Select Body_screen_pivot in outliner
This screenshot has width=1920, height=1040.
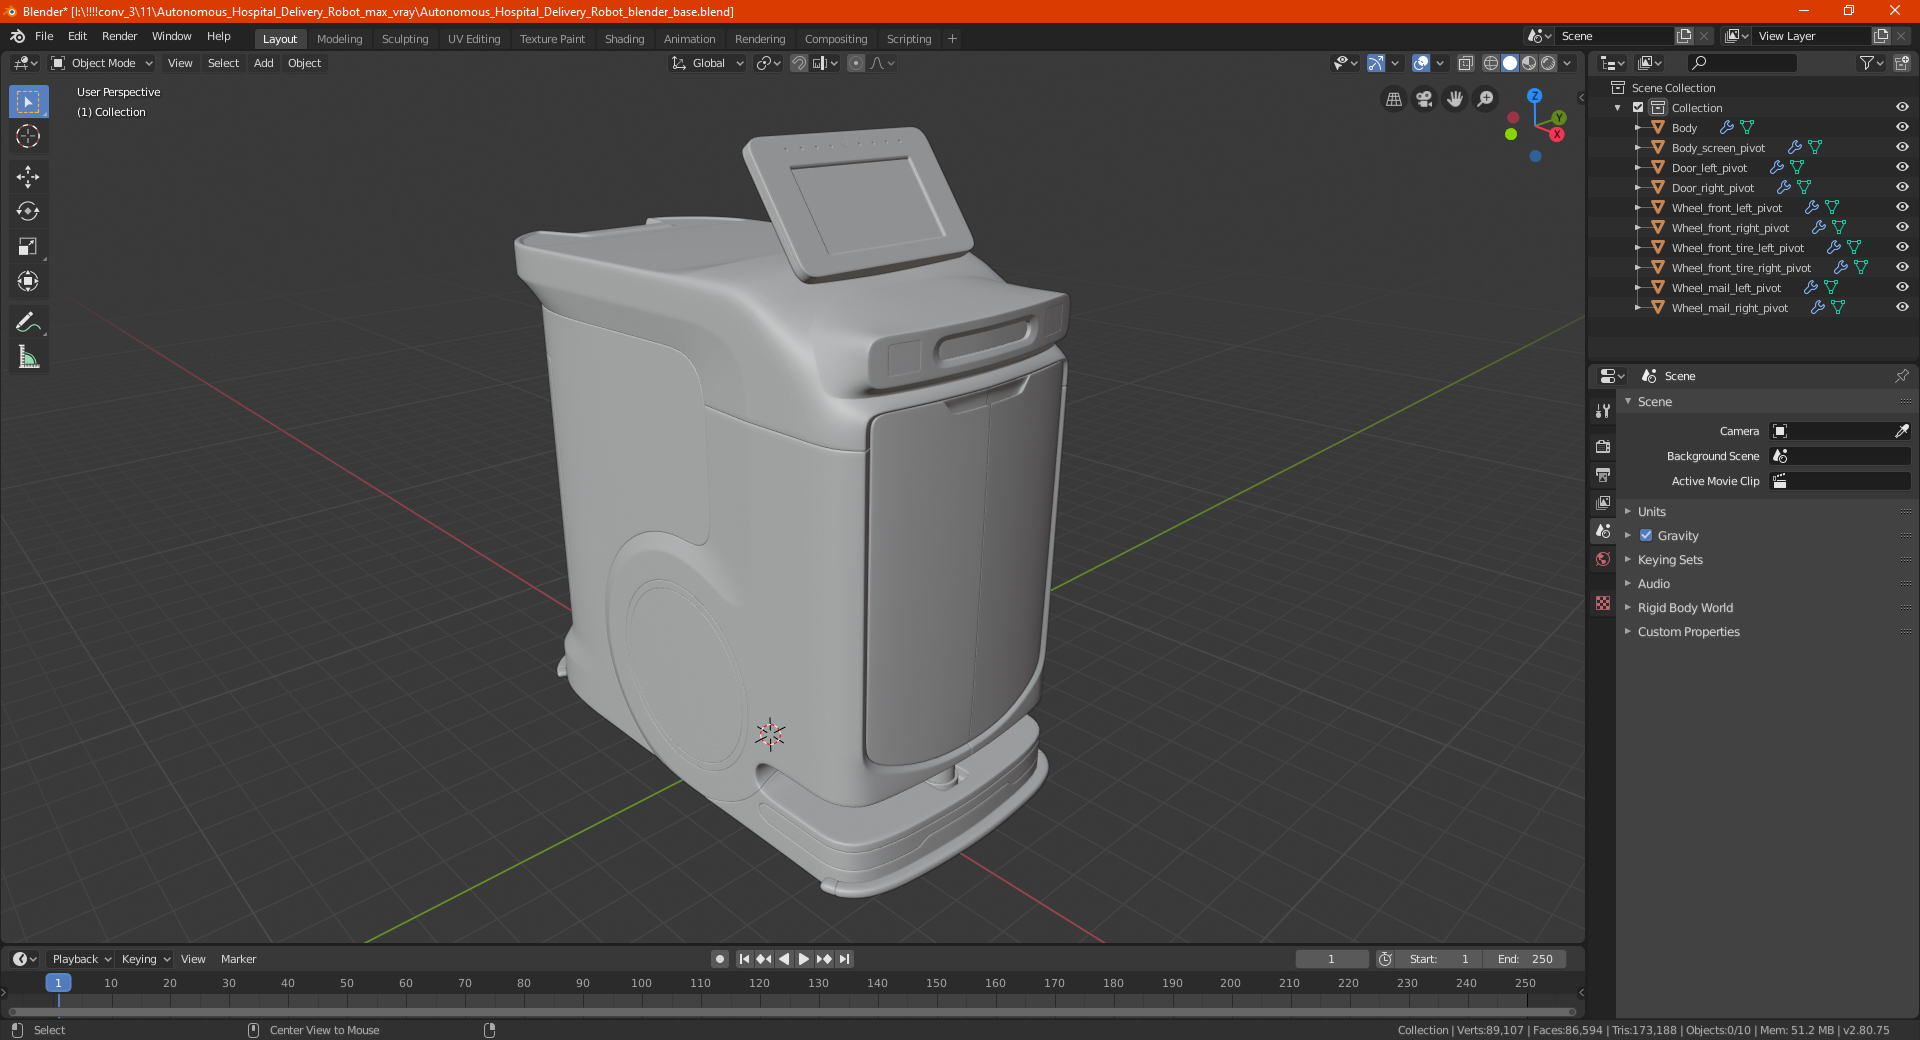pyautogui.click(x=1717, y=148)
